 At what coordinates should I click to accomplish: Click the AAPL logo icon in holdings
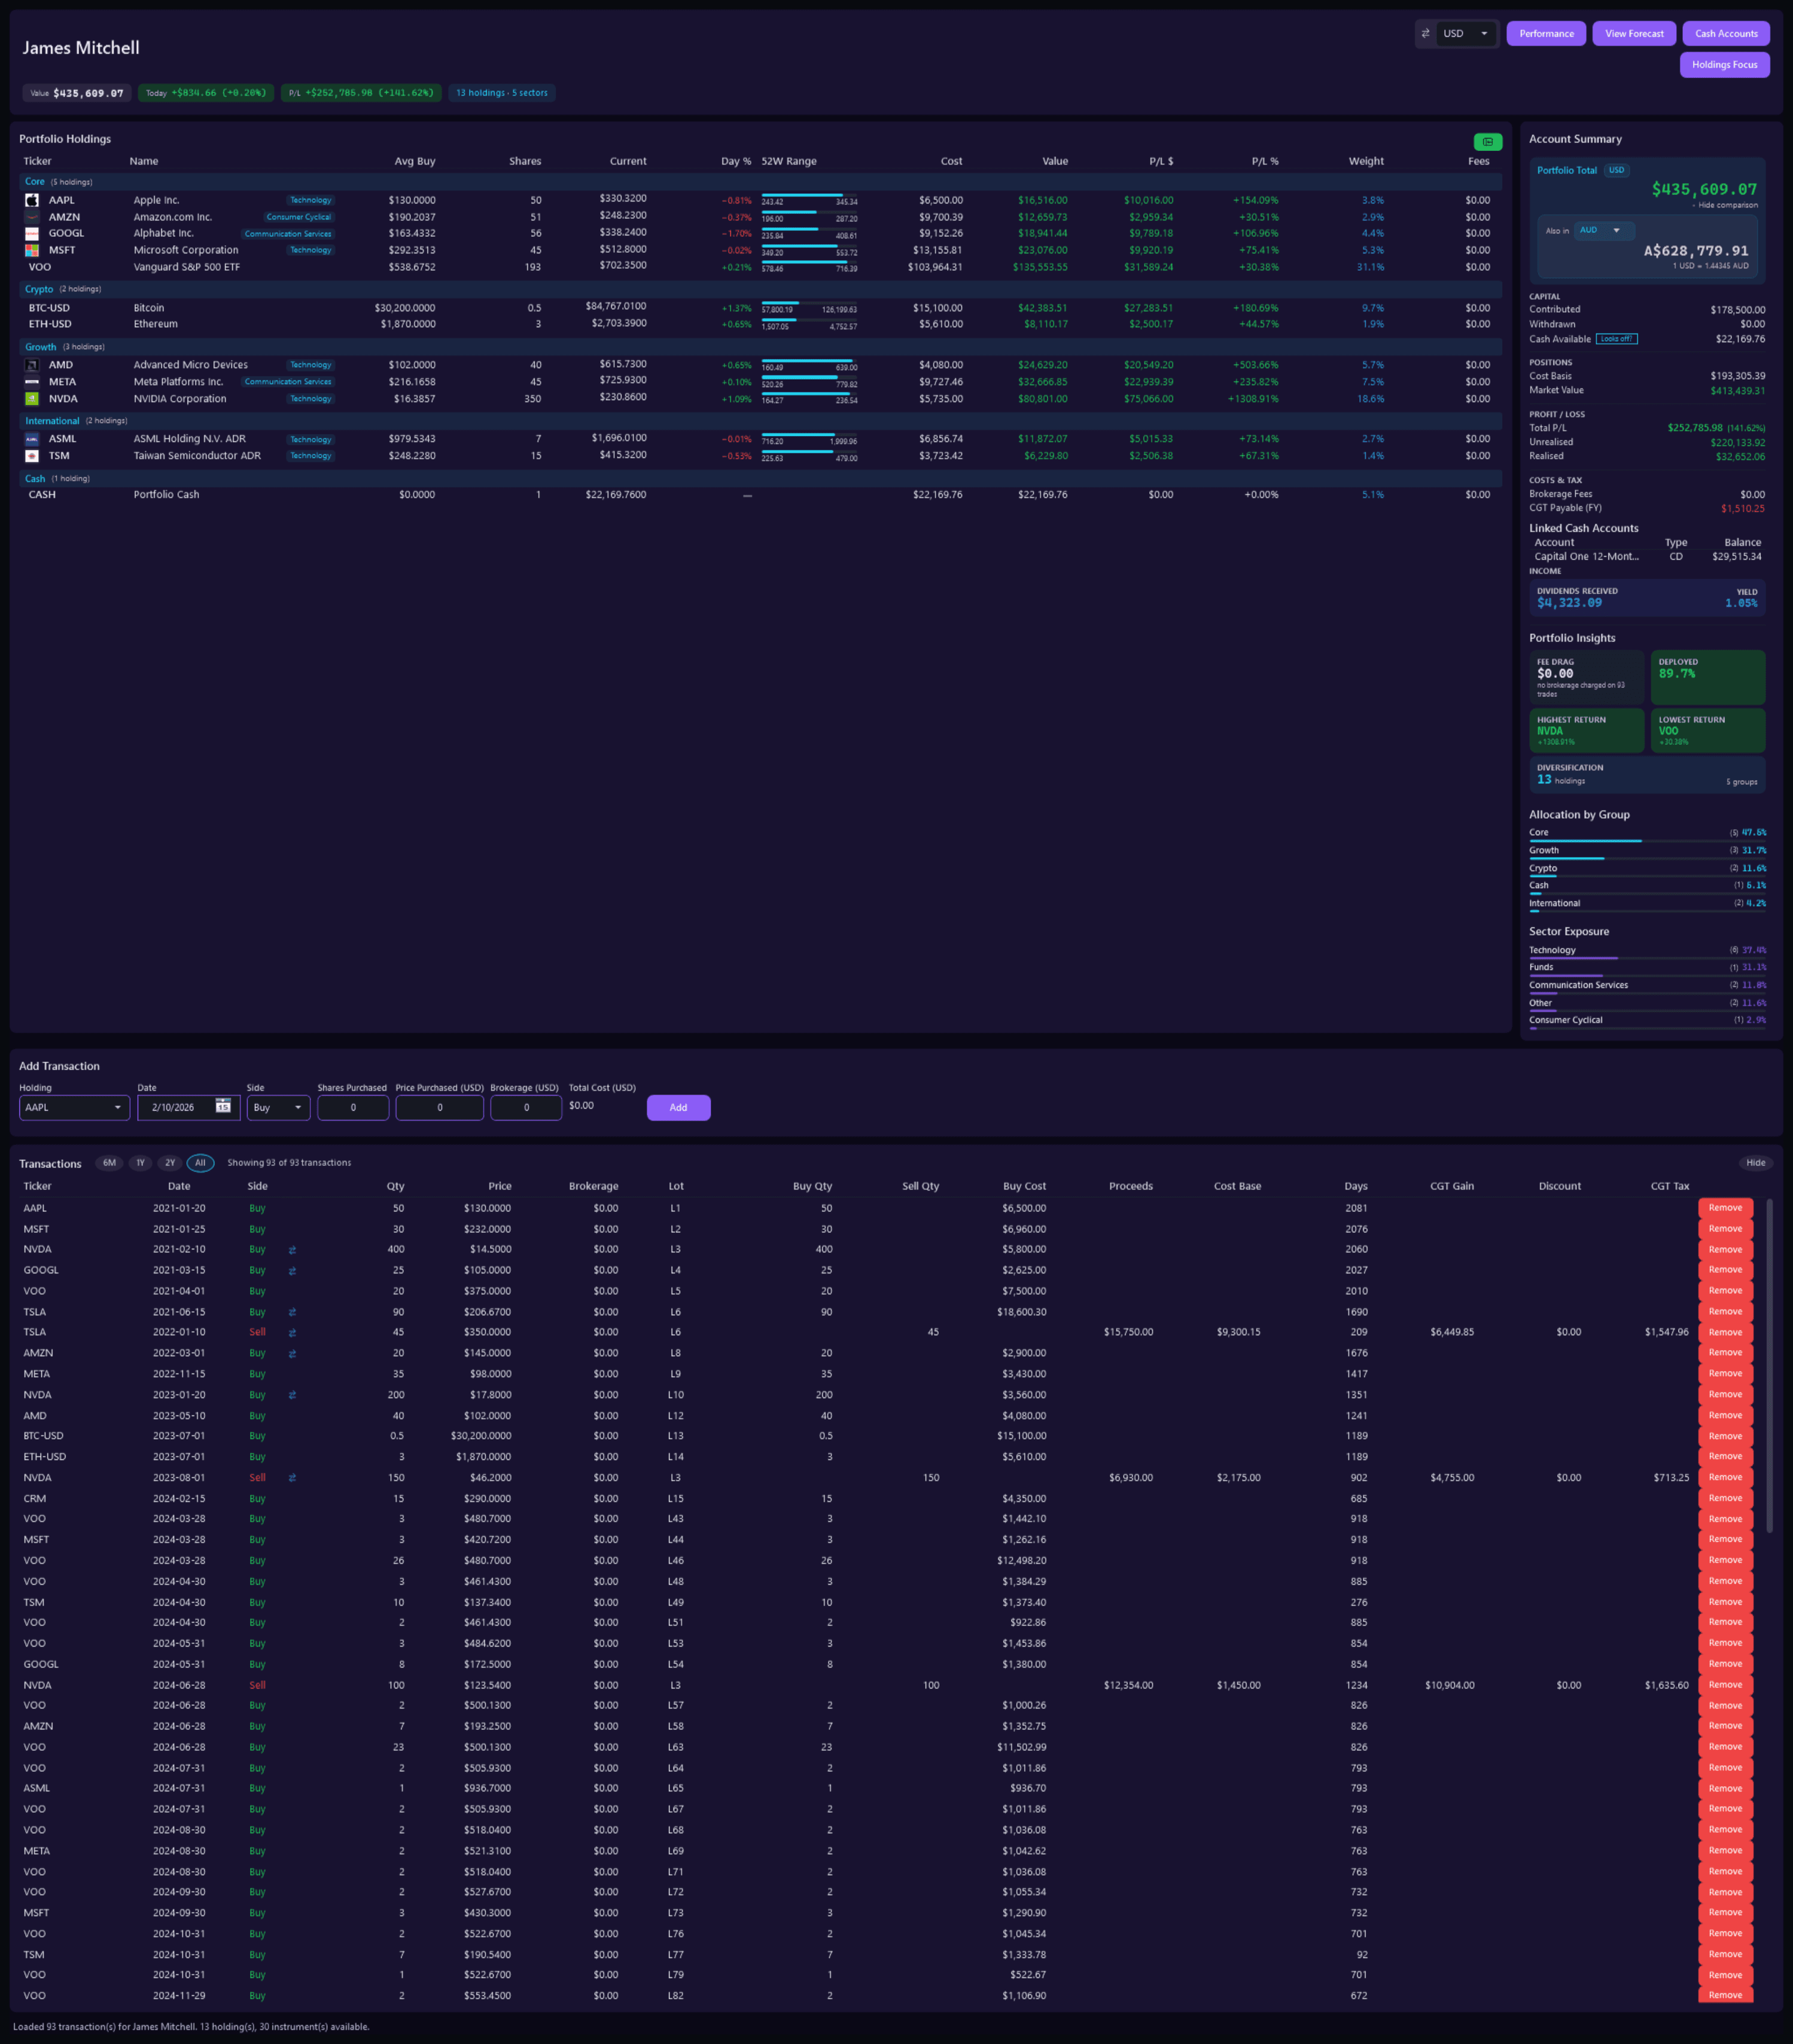(32, 200)
